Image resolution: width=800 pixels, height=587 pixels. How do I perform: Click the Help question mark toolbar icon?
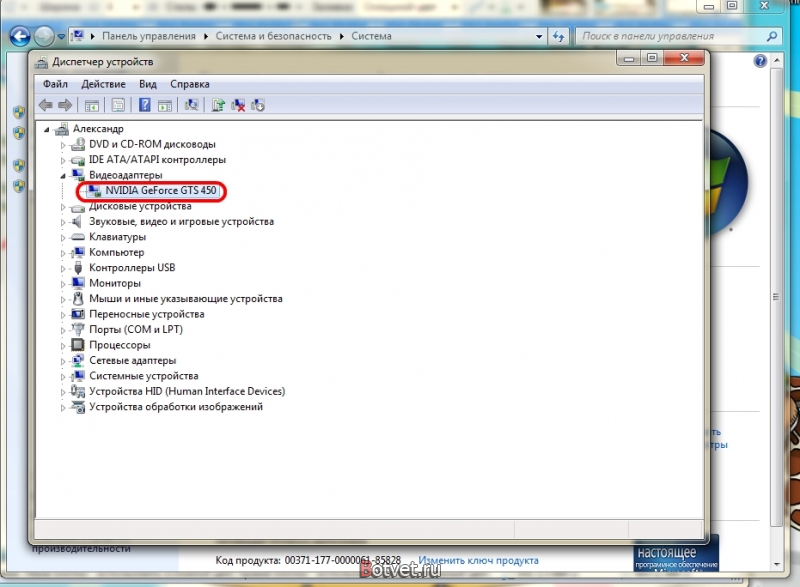(x=145, y=105)
